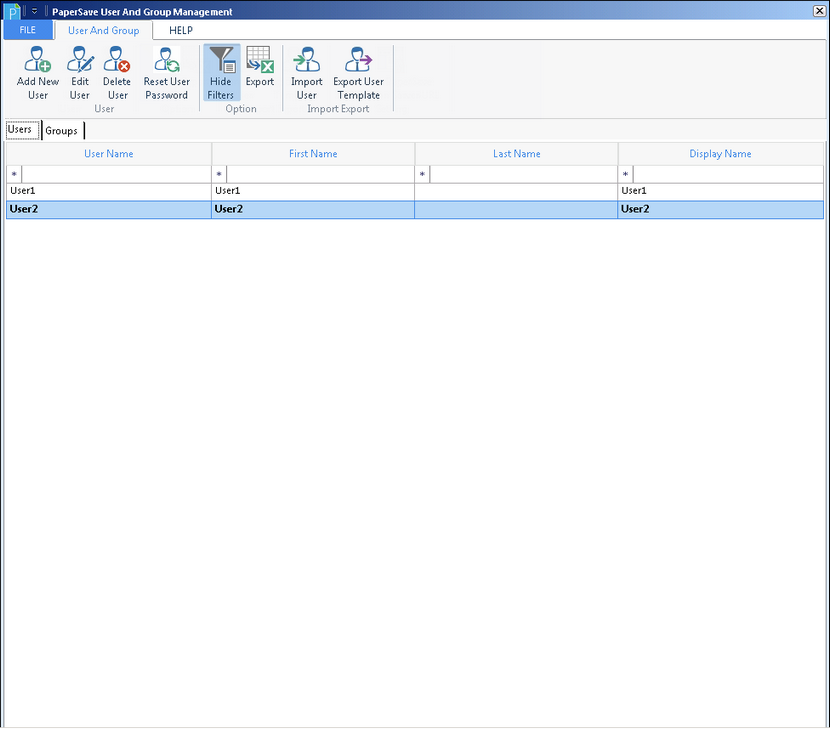Click the First Name filter text field
The width and height of the screenshot is (830, 729).
(x=320, y=174)
